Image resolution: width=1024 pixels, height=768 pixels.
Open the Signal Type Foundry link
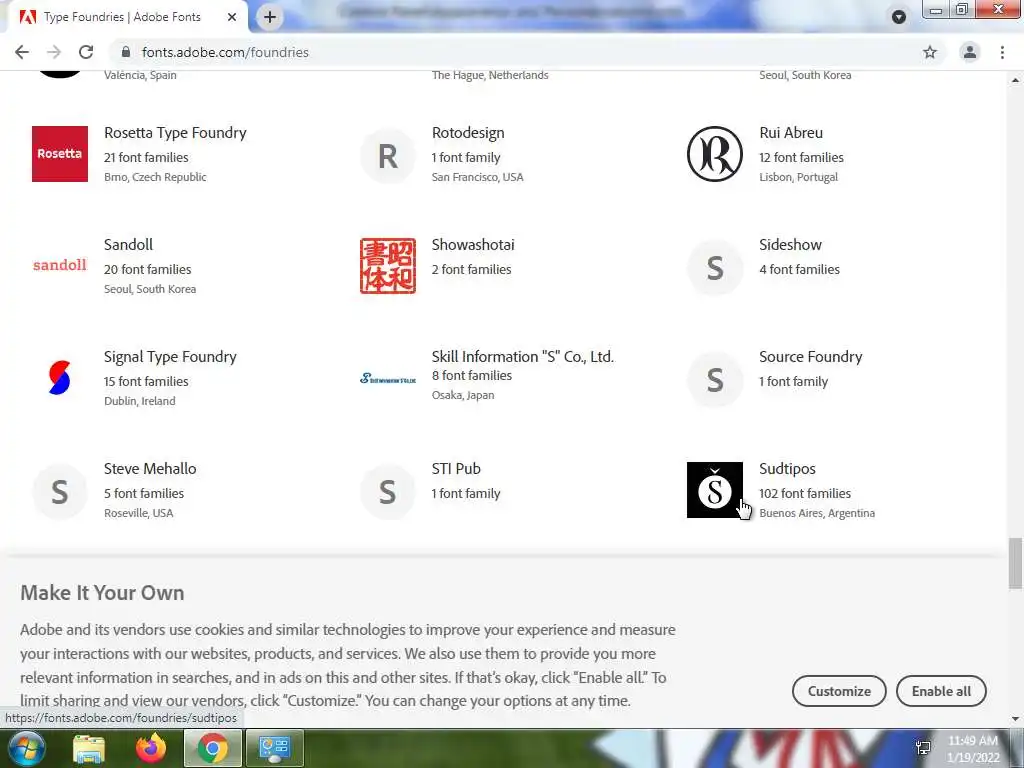(x=170, y=357)
